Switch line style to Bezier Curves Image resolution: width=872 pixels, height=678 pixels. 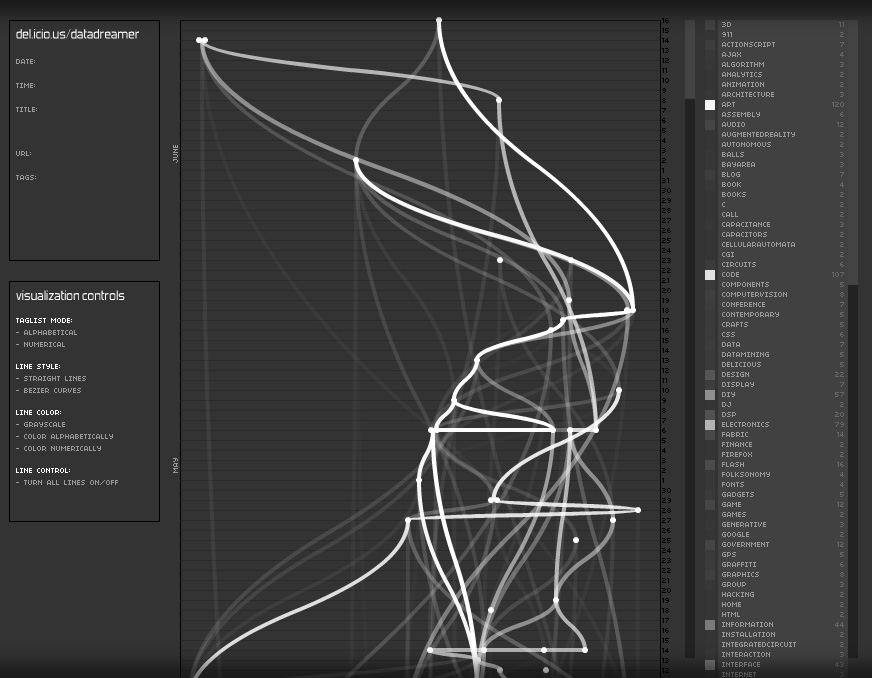click(52, 391)
